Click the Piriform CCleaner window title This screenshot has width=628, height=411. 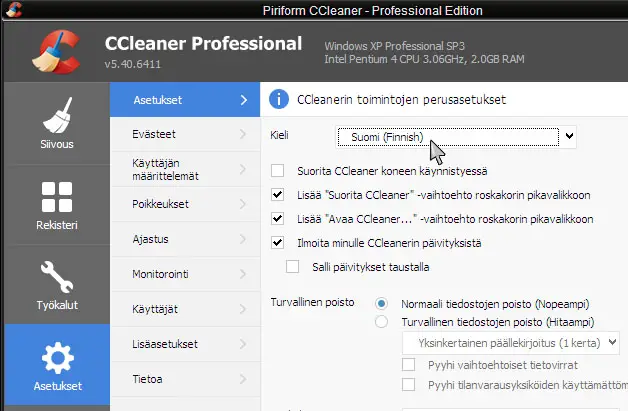(x=372, y=10)
